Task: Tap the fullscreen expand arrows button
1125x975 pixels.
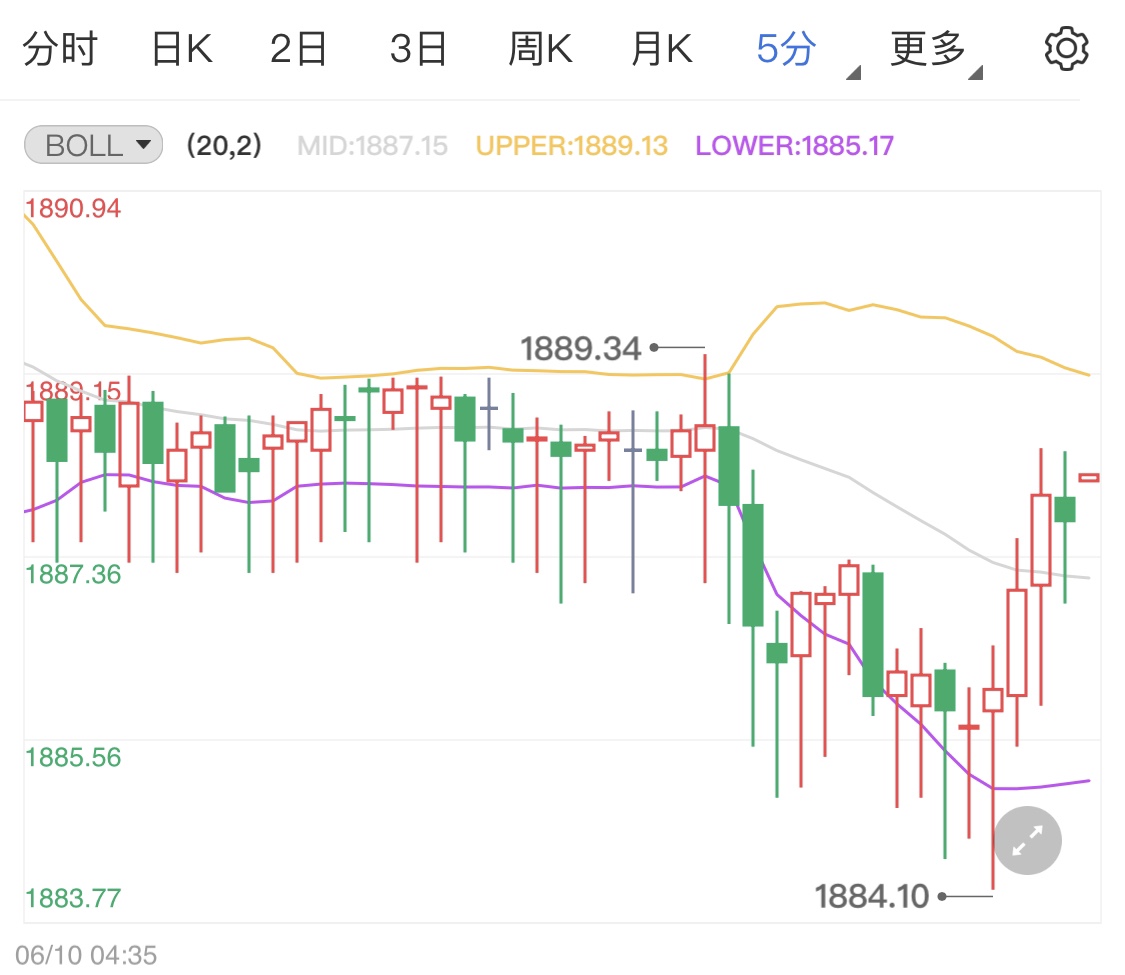Action: 1027,840
